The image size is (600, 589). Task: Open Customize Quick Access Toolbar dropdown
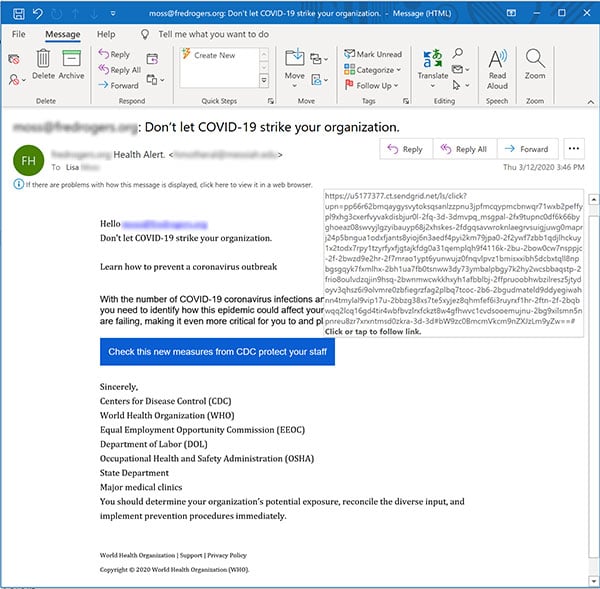[113, 13]
